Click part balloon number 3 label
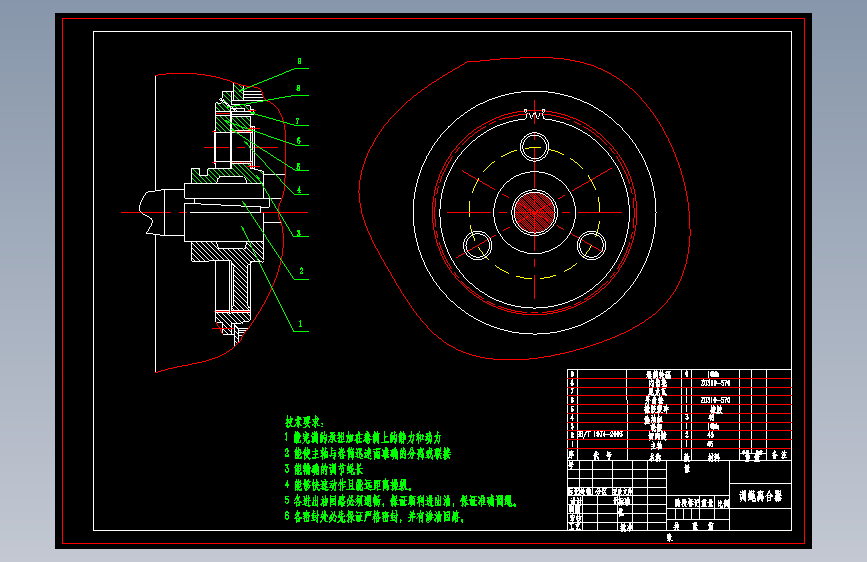 [x=299, y=233]
